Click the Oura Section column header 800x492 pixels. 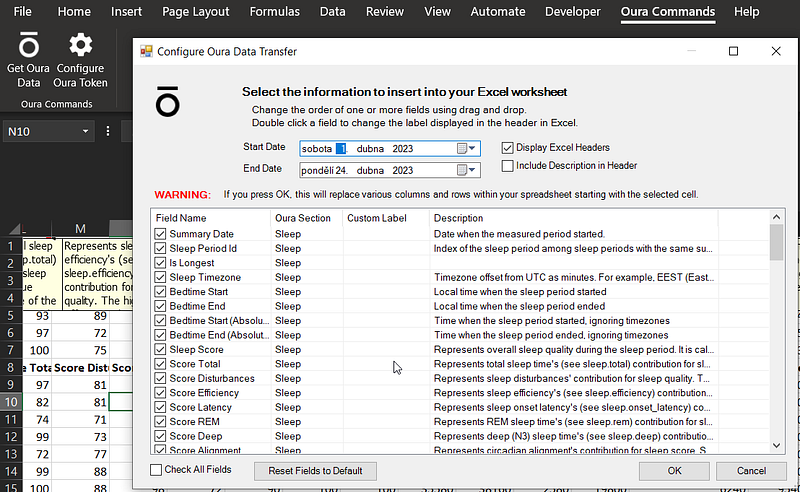[306, 218]
